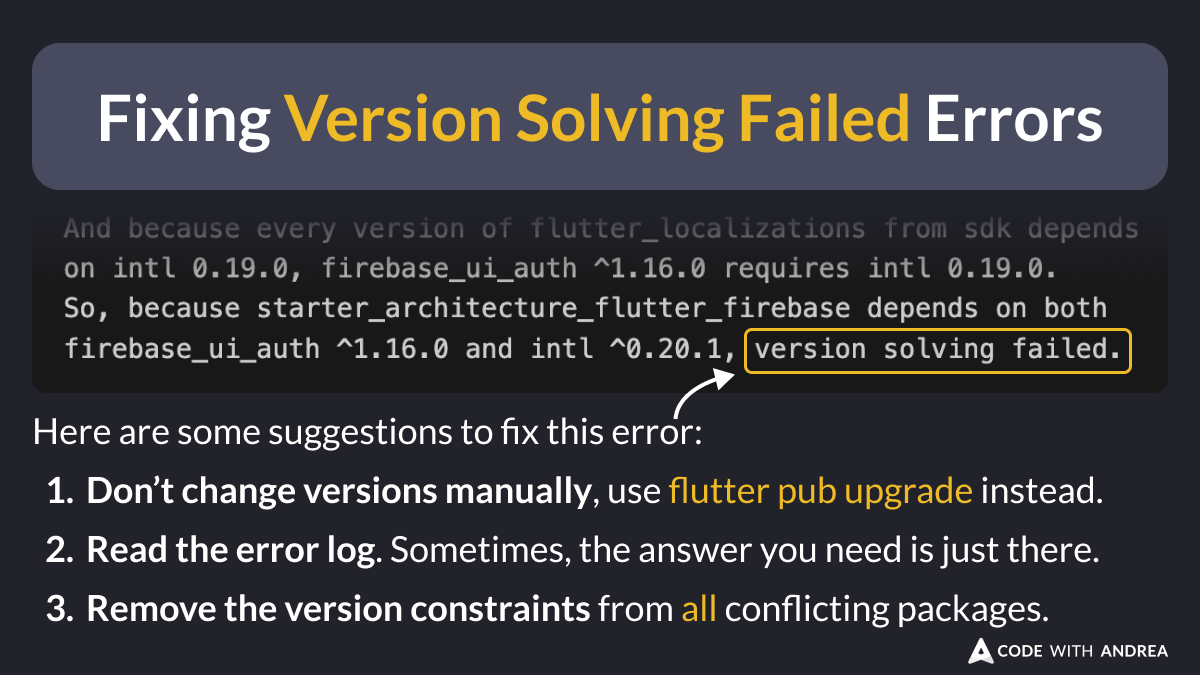This screenshot has height=675, width=1200.
Task: Click the Code With Andrea logo icon
Action: pos(981,651)
